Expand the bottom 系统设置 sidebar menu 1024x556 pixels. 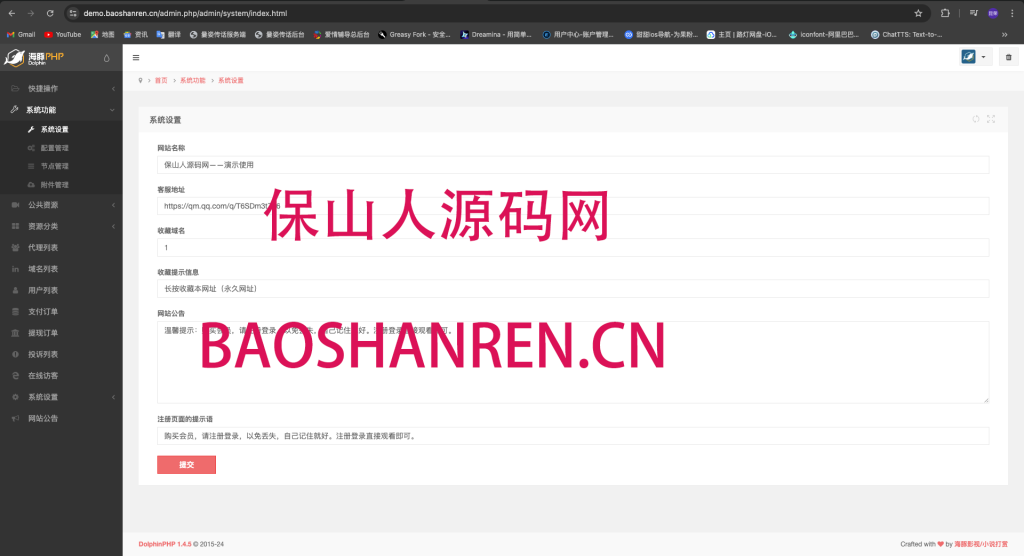point(61,397)
